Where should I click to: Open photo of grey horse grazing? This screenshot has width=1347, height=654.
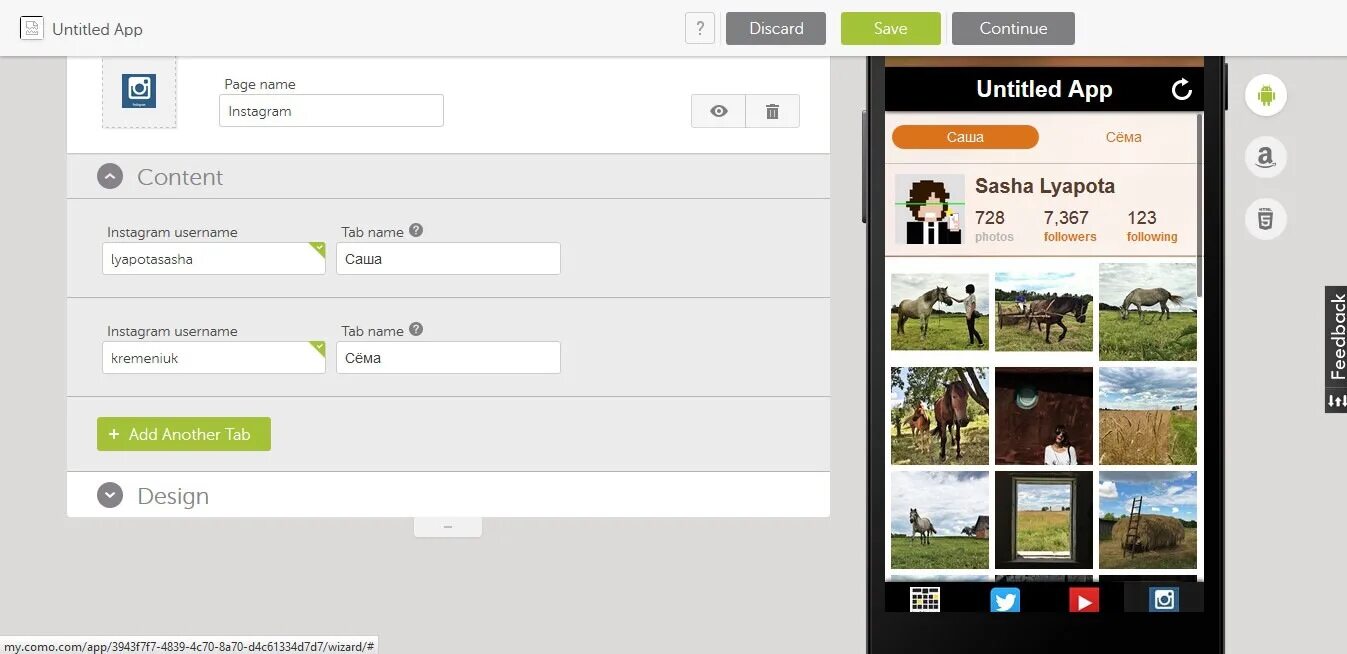(1148, 312)
